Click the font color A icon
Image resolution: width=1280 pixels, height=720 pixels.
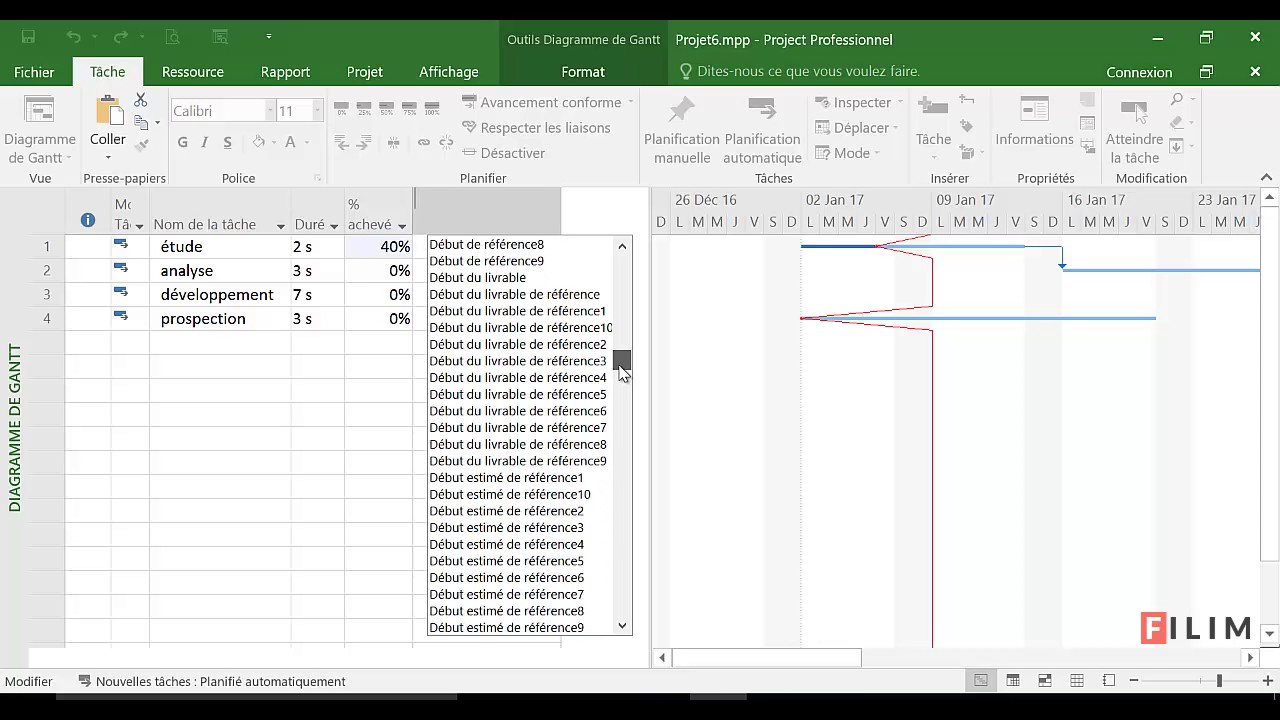(291, 142)
